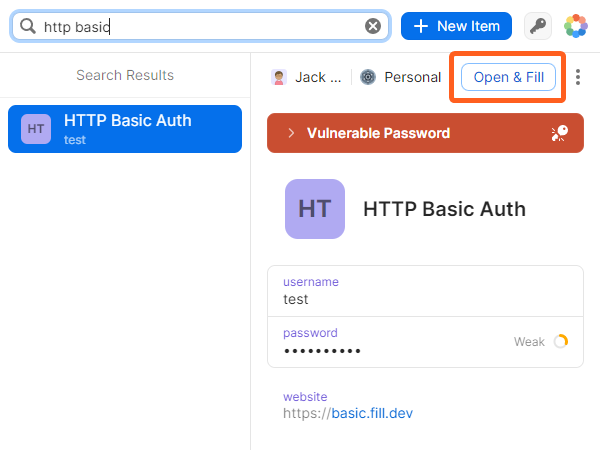Click the magnifier icon in search bar

28,26
